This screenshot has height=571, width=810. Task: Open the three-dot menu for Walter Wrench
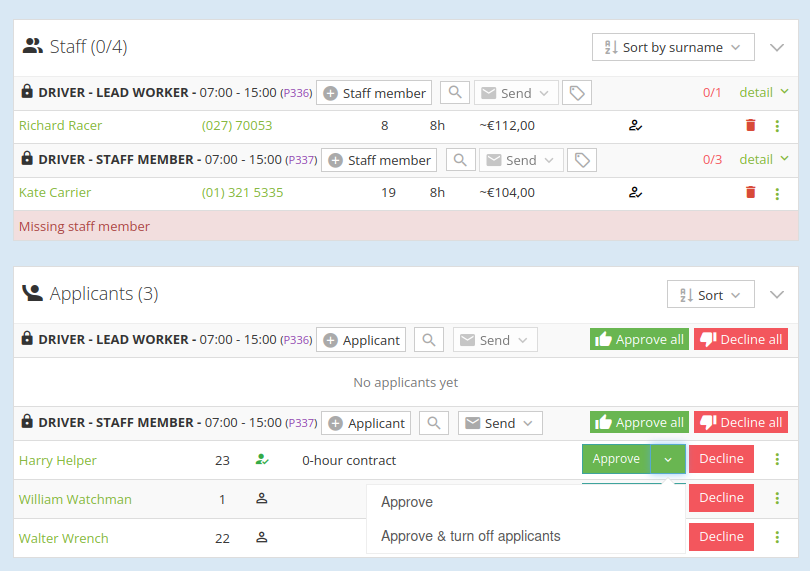(x=777, y=537)
